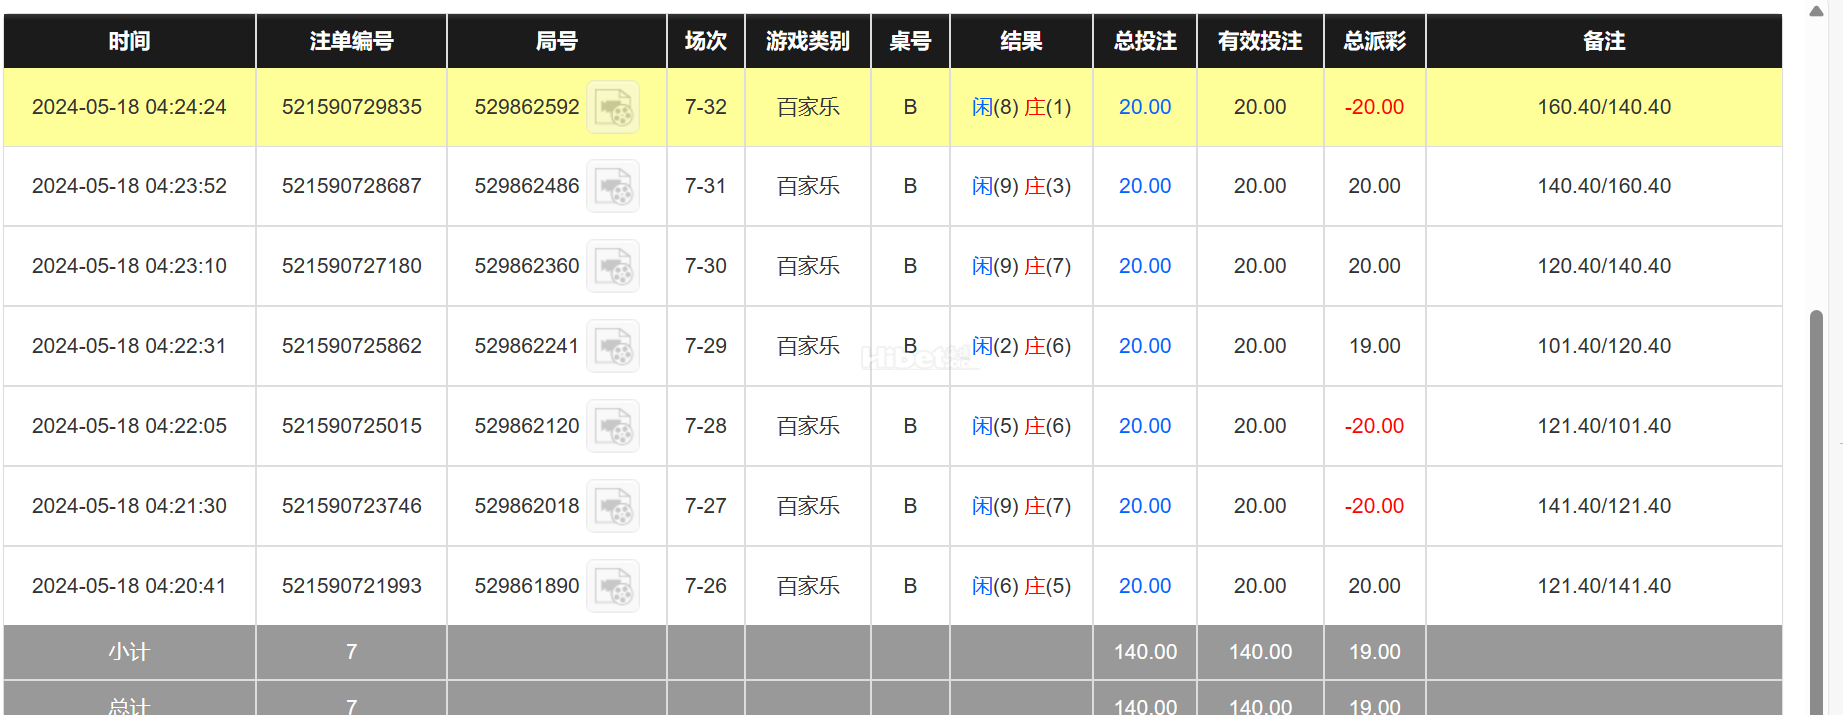Click the 备注 column header
Screen dimensions: 1843x715
(x=1604, y=41)
